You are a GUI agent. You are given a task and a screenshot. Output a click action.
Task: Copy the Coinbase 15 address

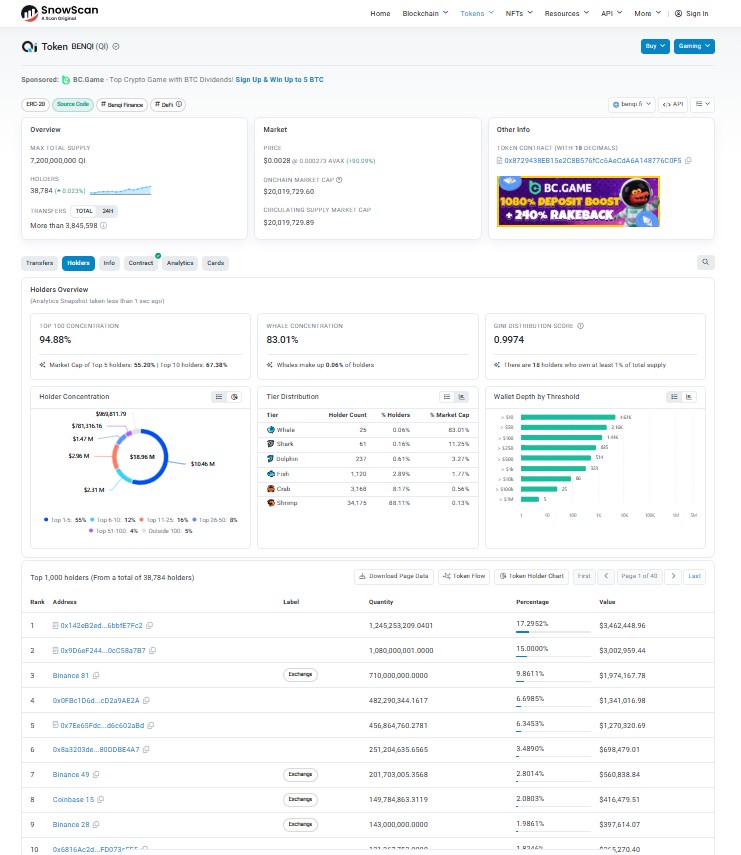click(x=101, y=800)
